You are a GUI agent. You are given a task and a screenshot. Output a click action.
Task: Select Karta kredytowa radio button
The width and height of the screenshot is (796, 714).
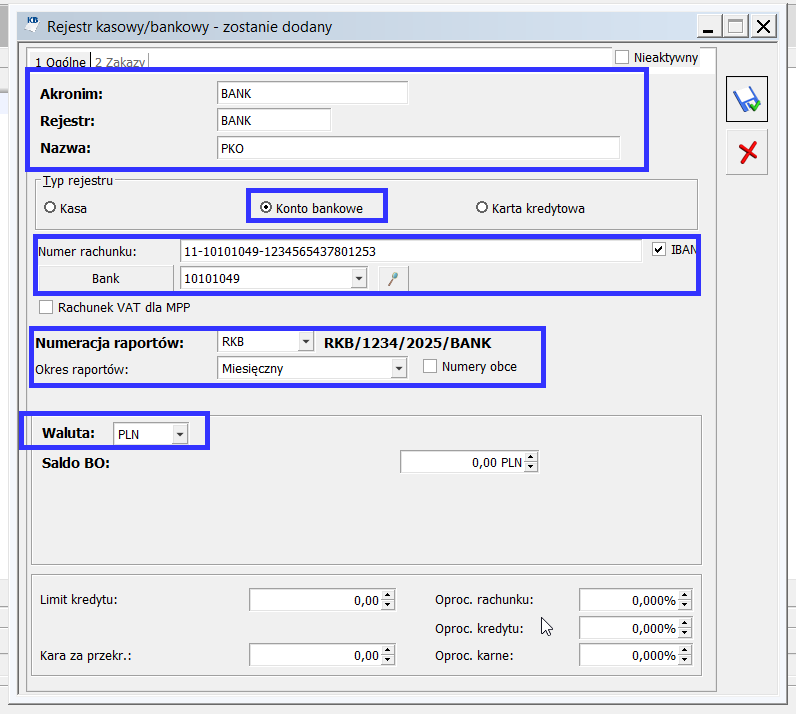(x=482, y=208)
